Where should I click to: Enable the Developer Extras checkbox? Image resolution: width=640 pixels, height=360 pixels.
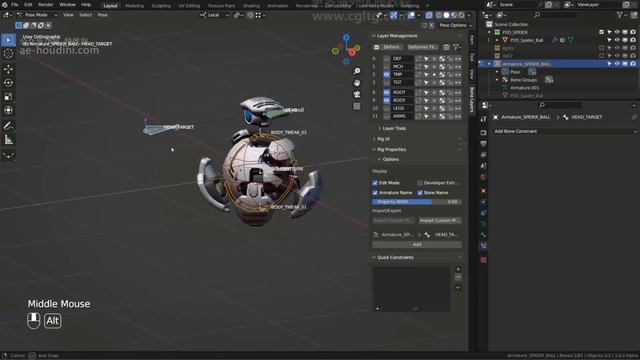point(420,183)
